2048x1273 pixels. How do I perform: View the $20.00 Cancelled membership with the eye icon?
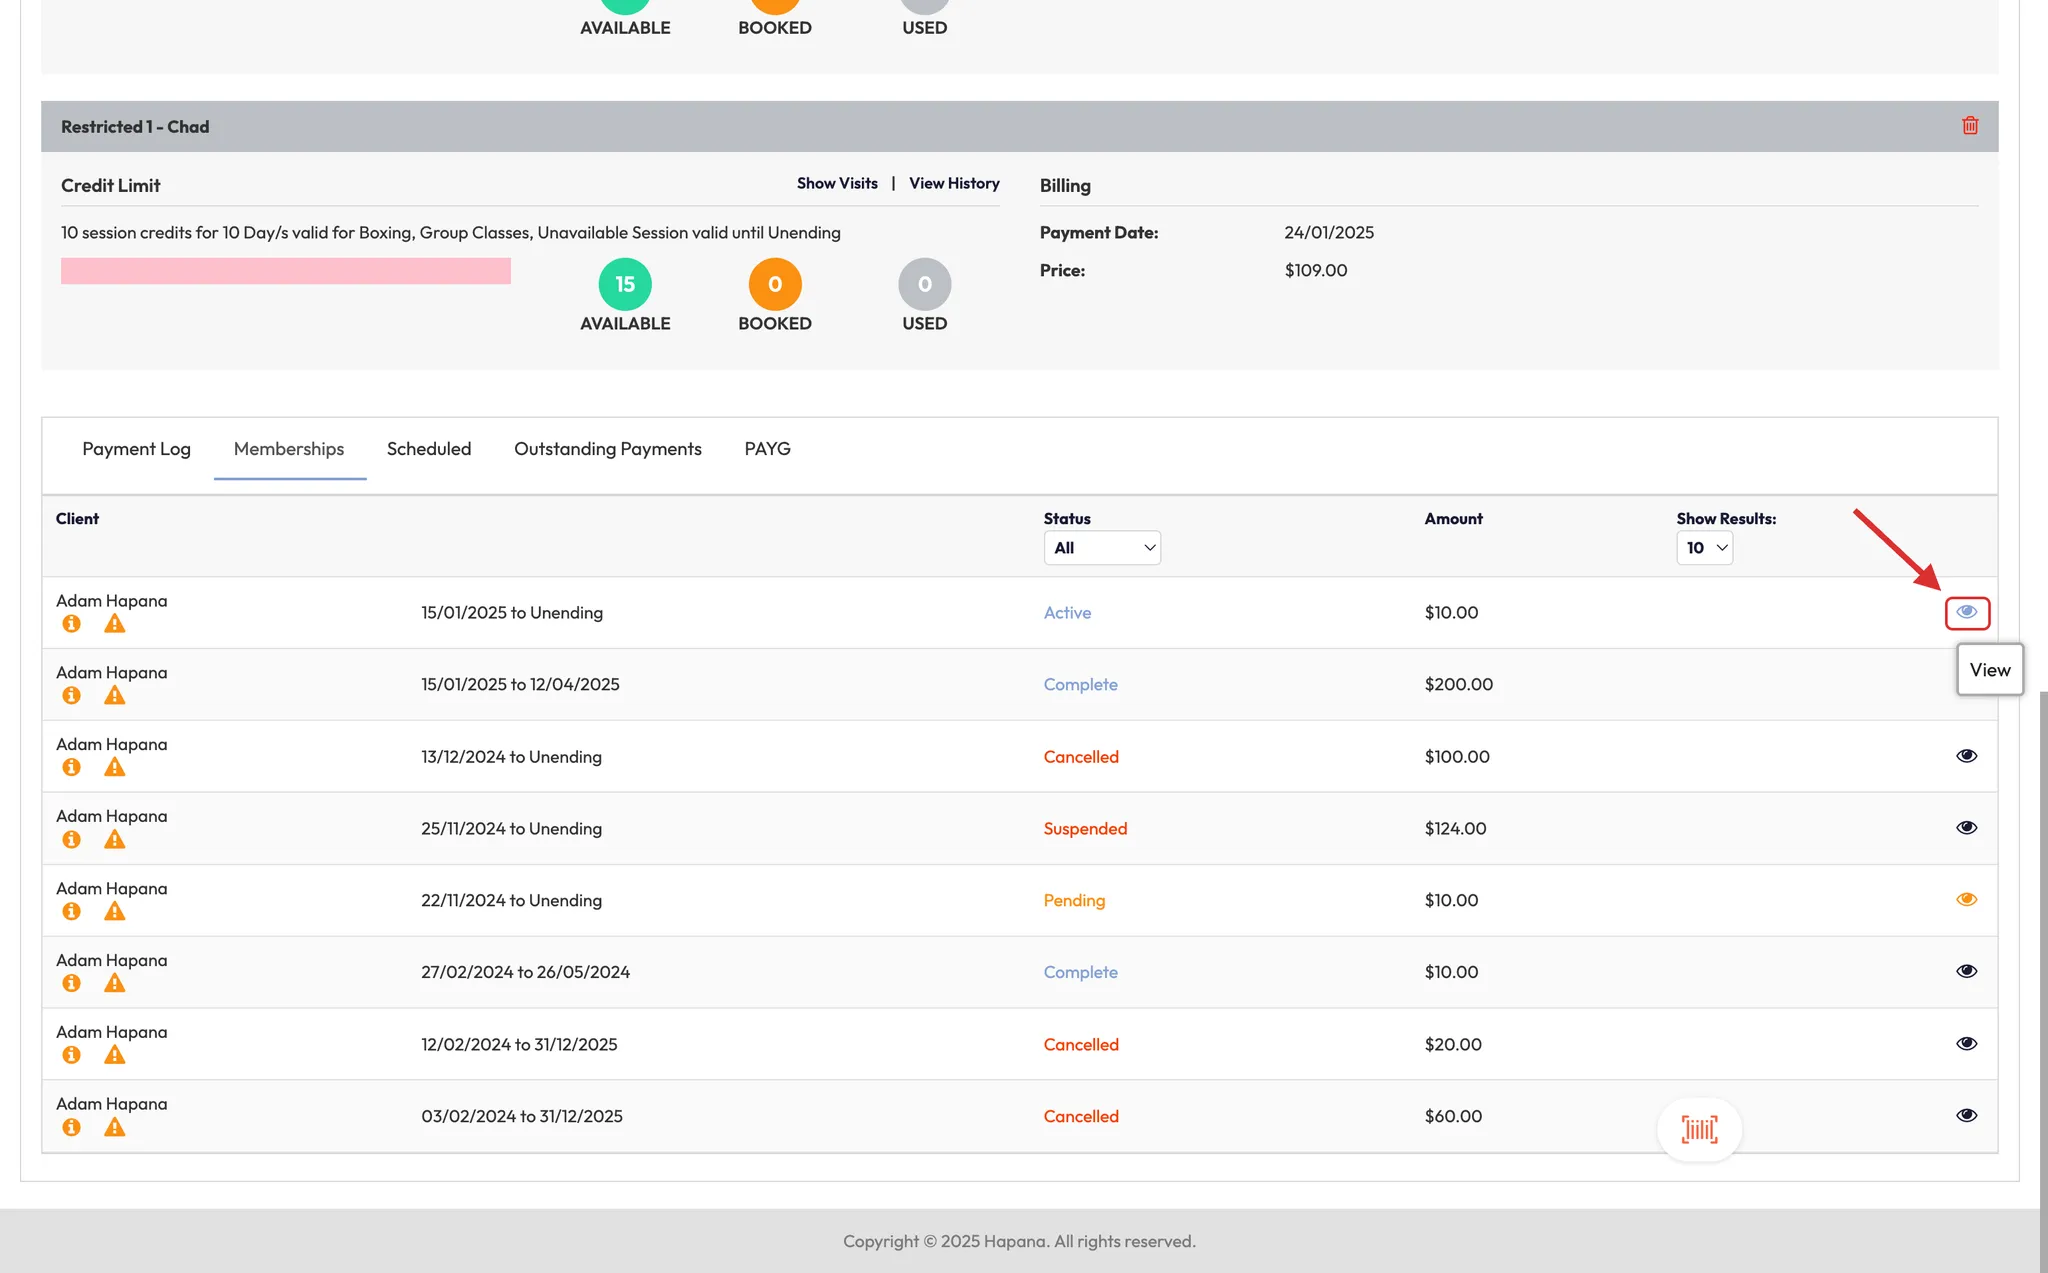pos(1966,1044)
